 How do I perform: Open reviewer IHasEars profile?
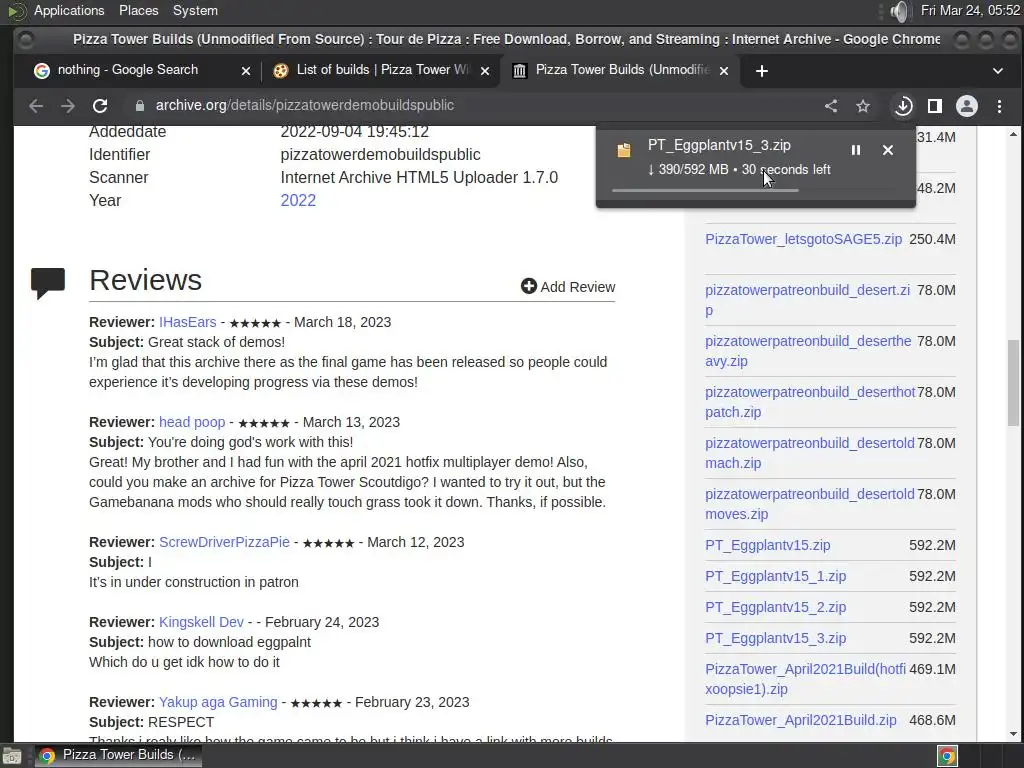point(187,322)
